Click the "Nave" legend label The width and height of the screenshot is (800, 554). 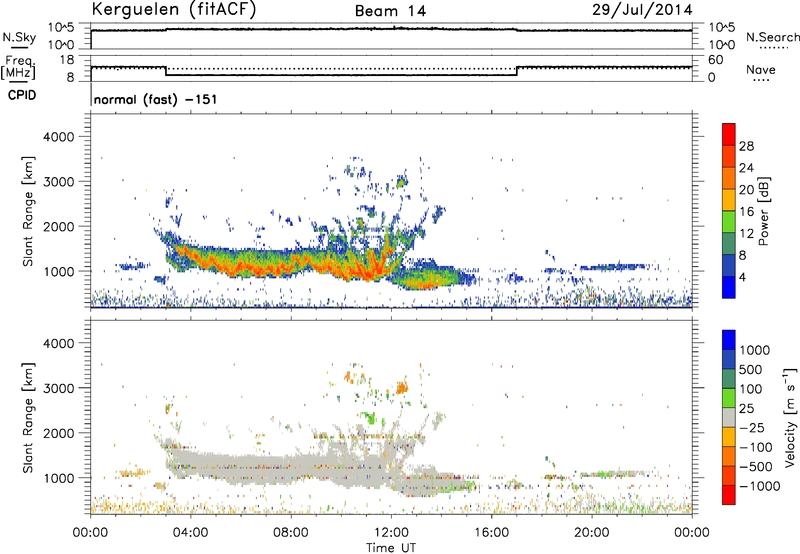tap(760, 69)
